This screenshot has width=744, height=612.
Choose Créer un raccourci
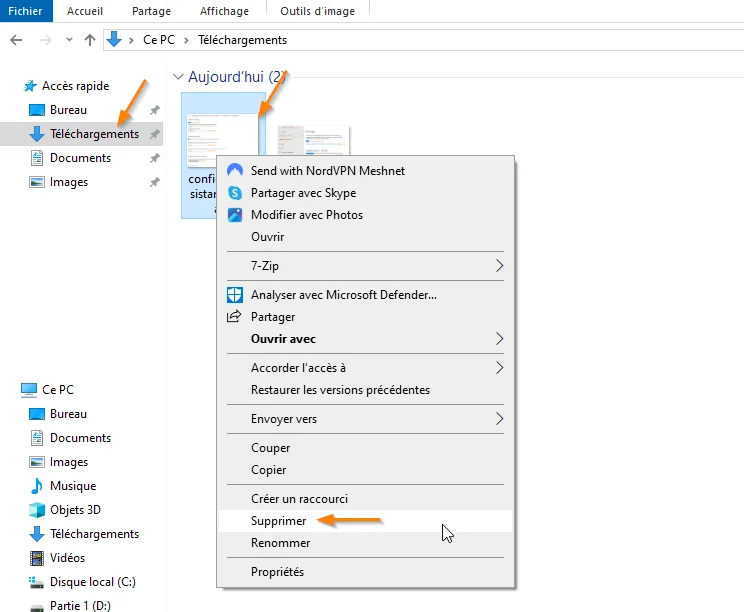tap(365, 499)
